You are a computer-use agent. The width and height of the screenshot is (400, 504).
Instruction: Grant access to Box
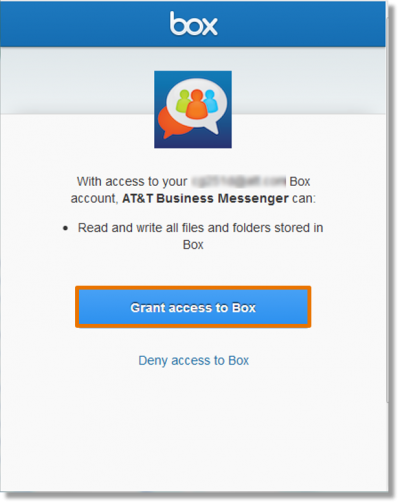(x=193, y=307)
